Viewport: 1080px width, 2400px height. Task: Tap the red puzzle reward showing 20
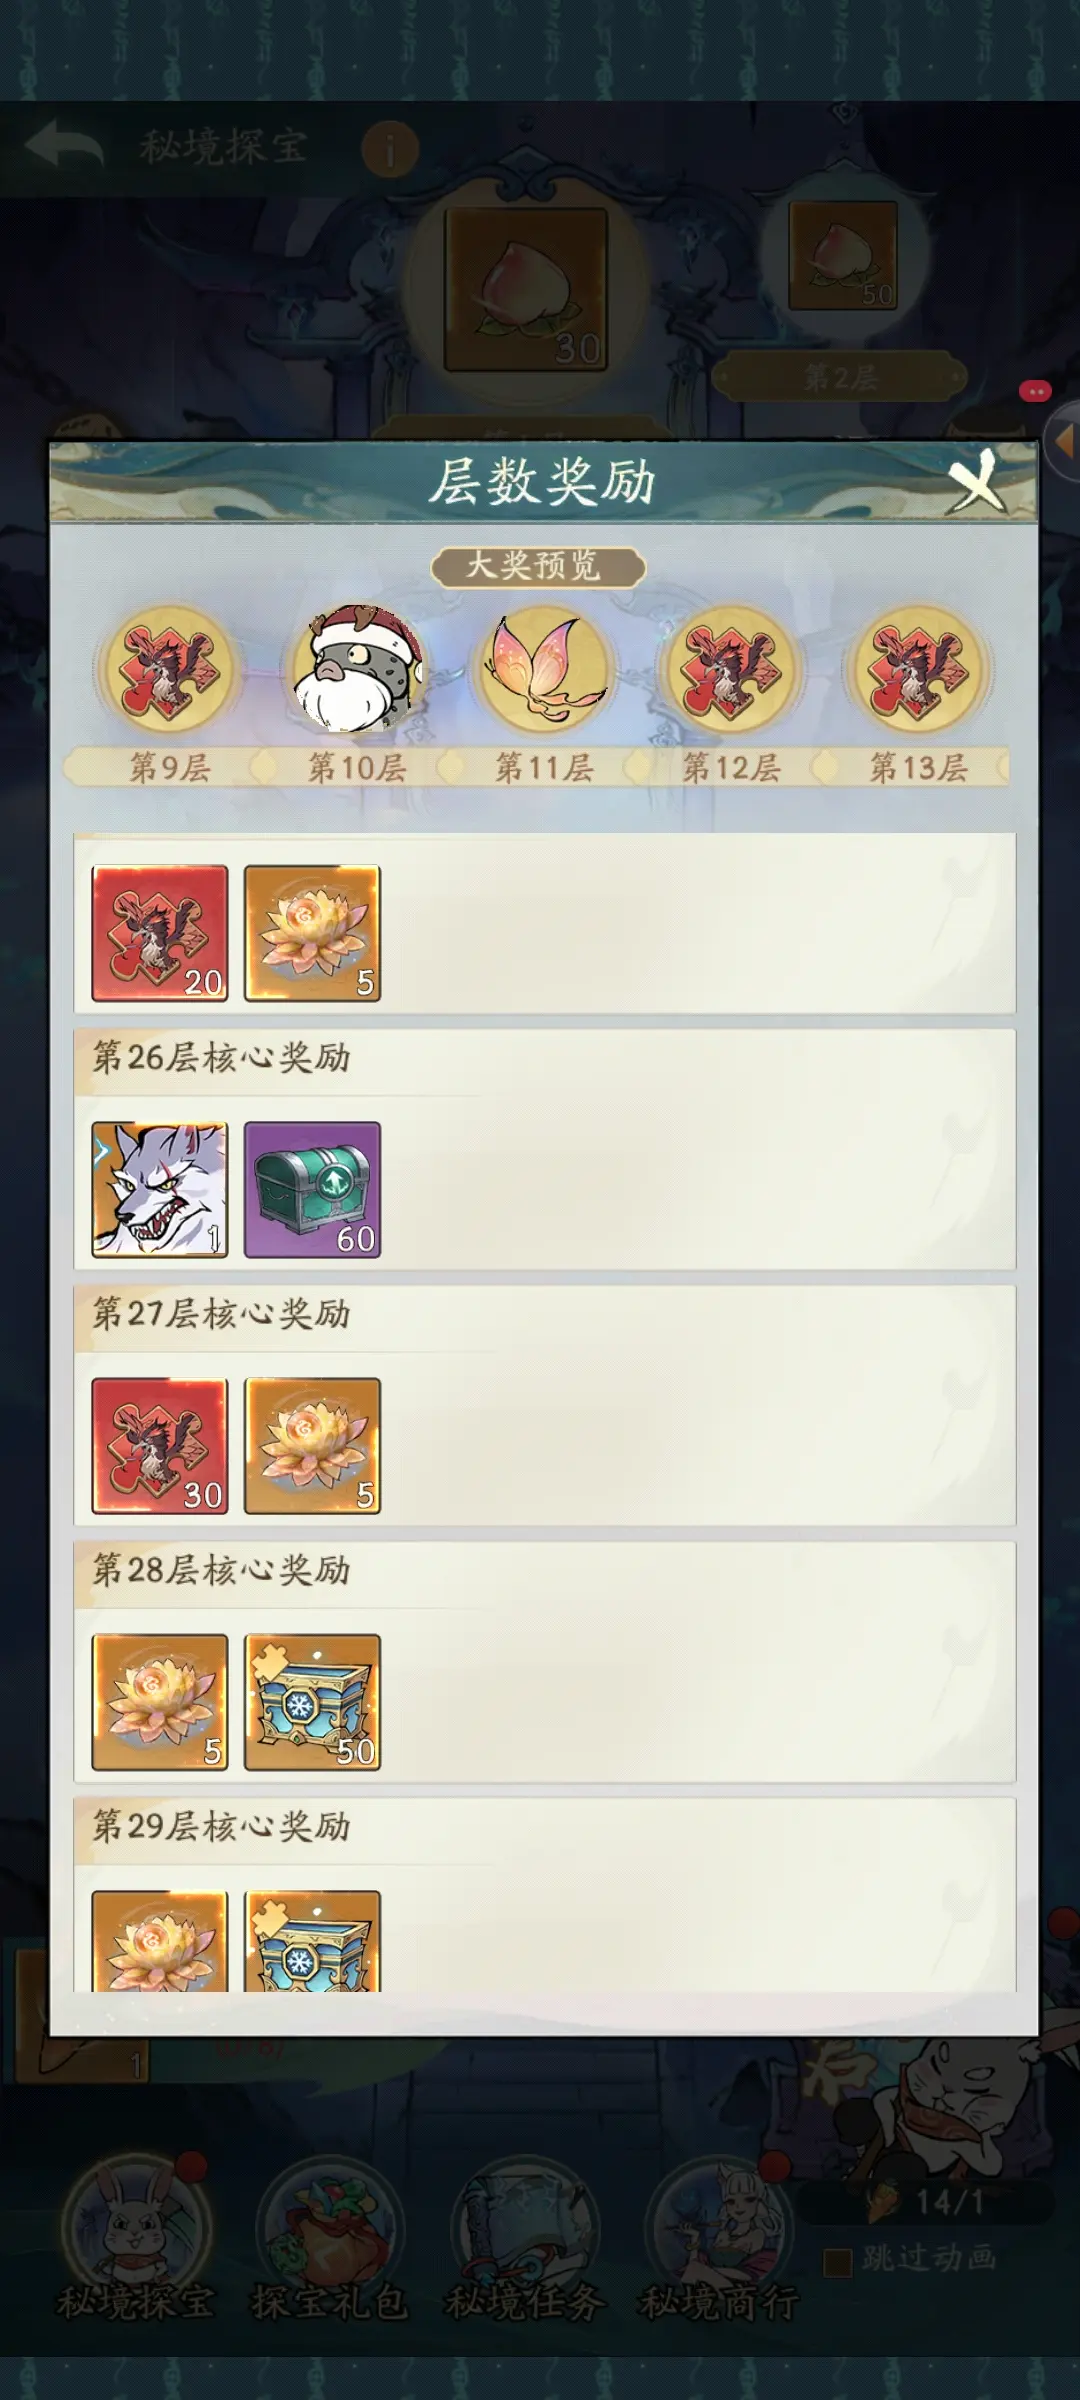[160, 933]
